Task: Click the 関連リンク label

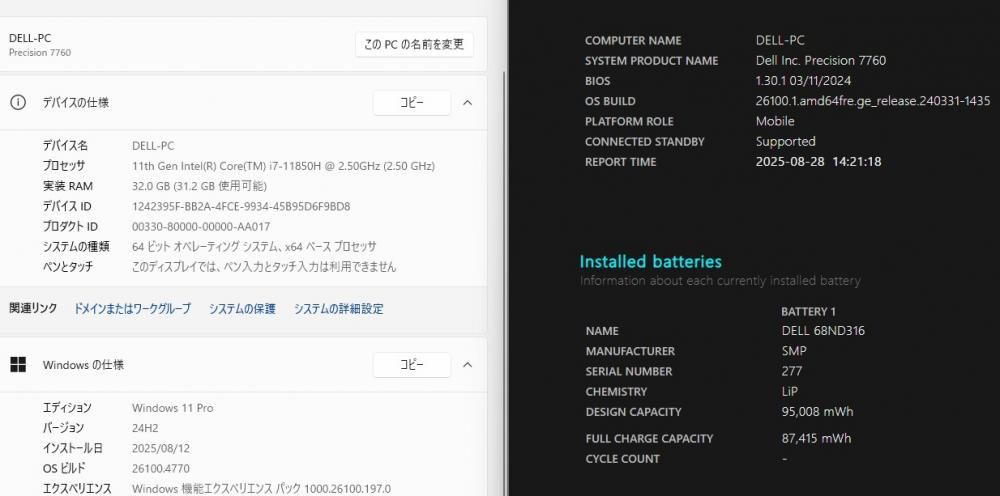Action: [x=33, y=309]
